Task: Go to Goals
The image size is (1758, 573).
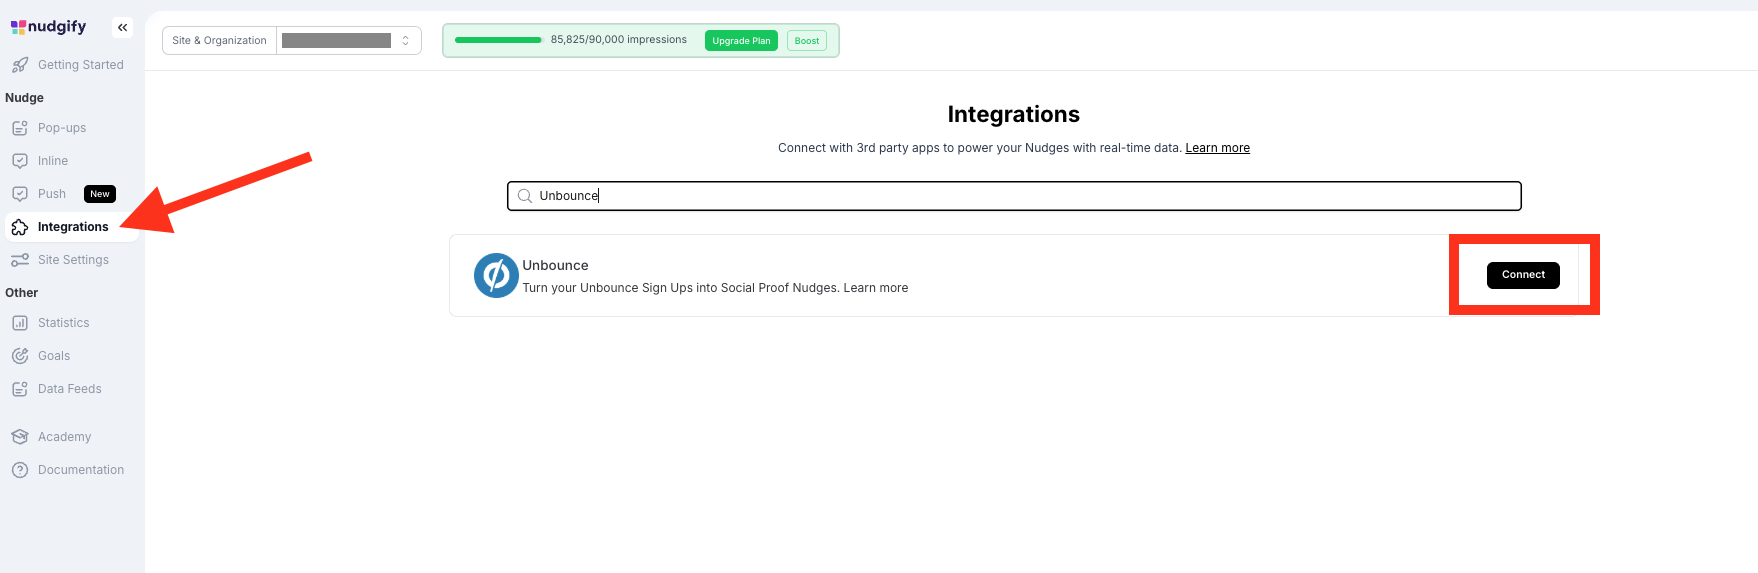Action: coord(54,356)
